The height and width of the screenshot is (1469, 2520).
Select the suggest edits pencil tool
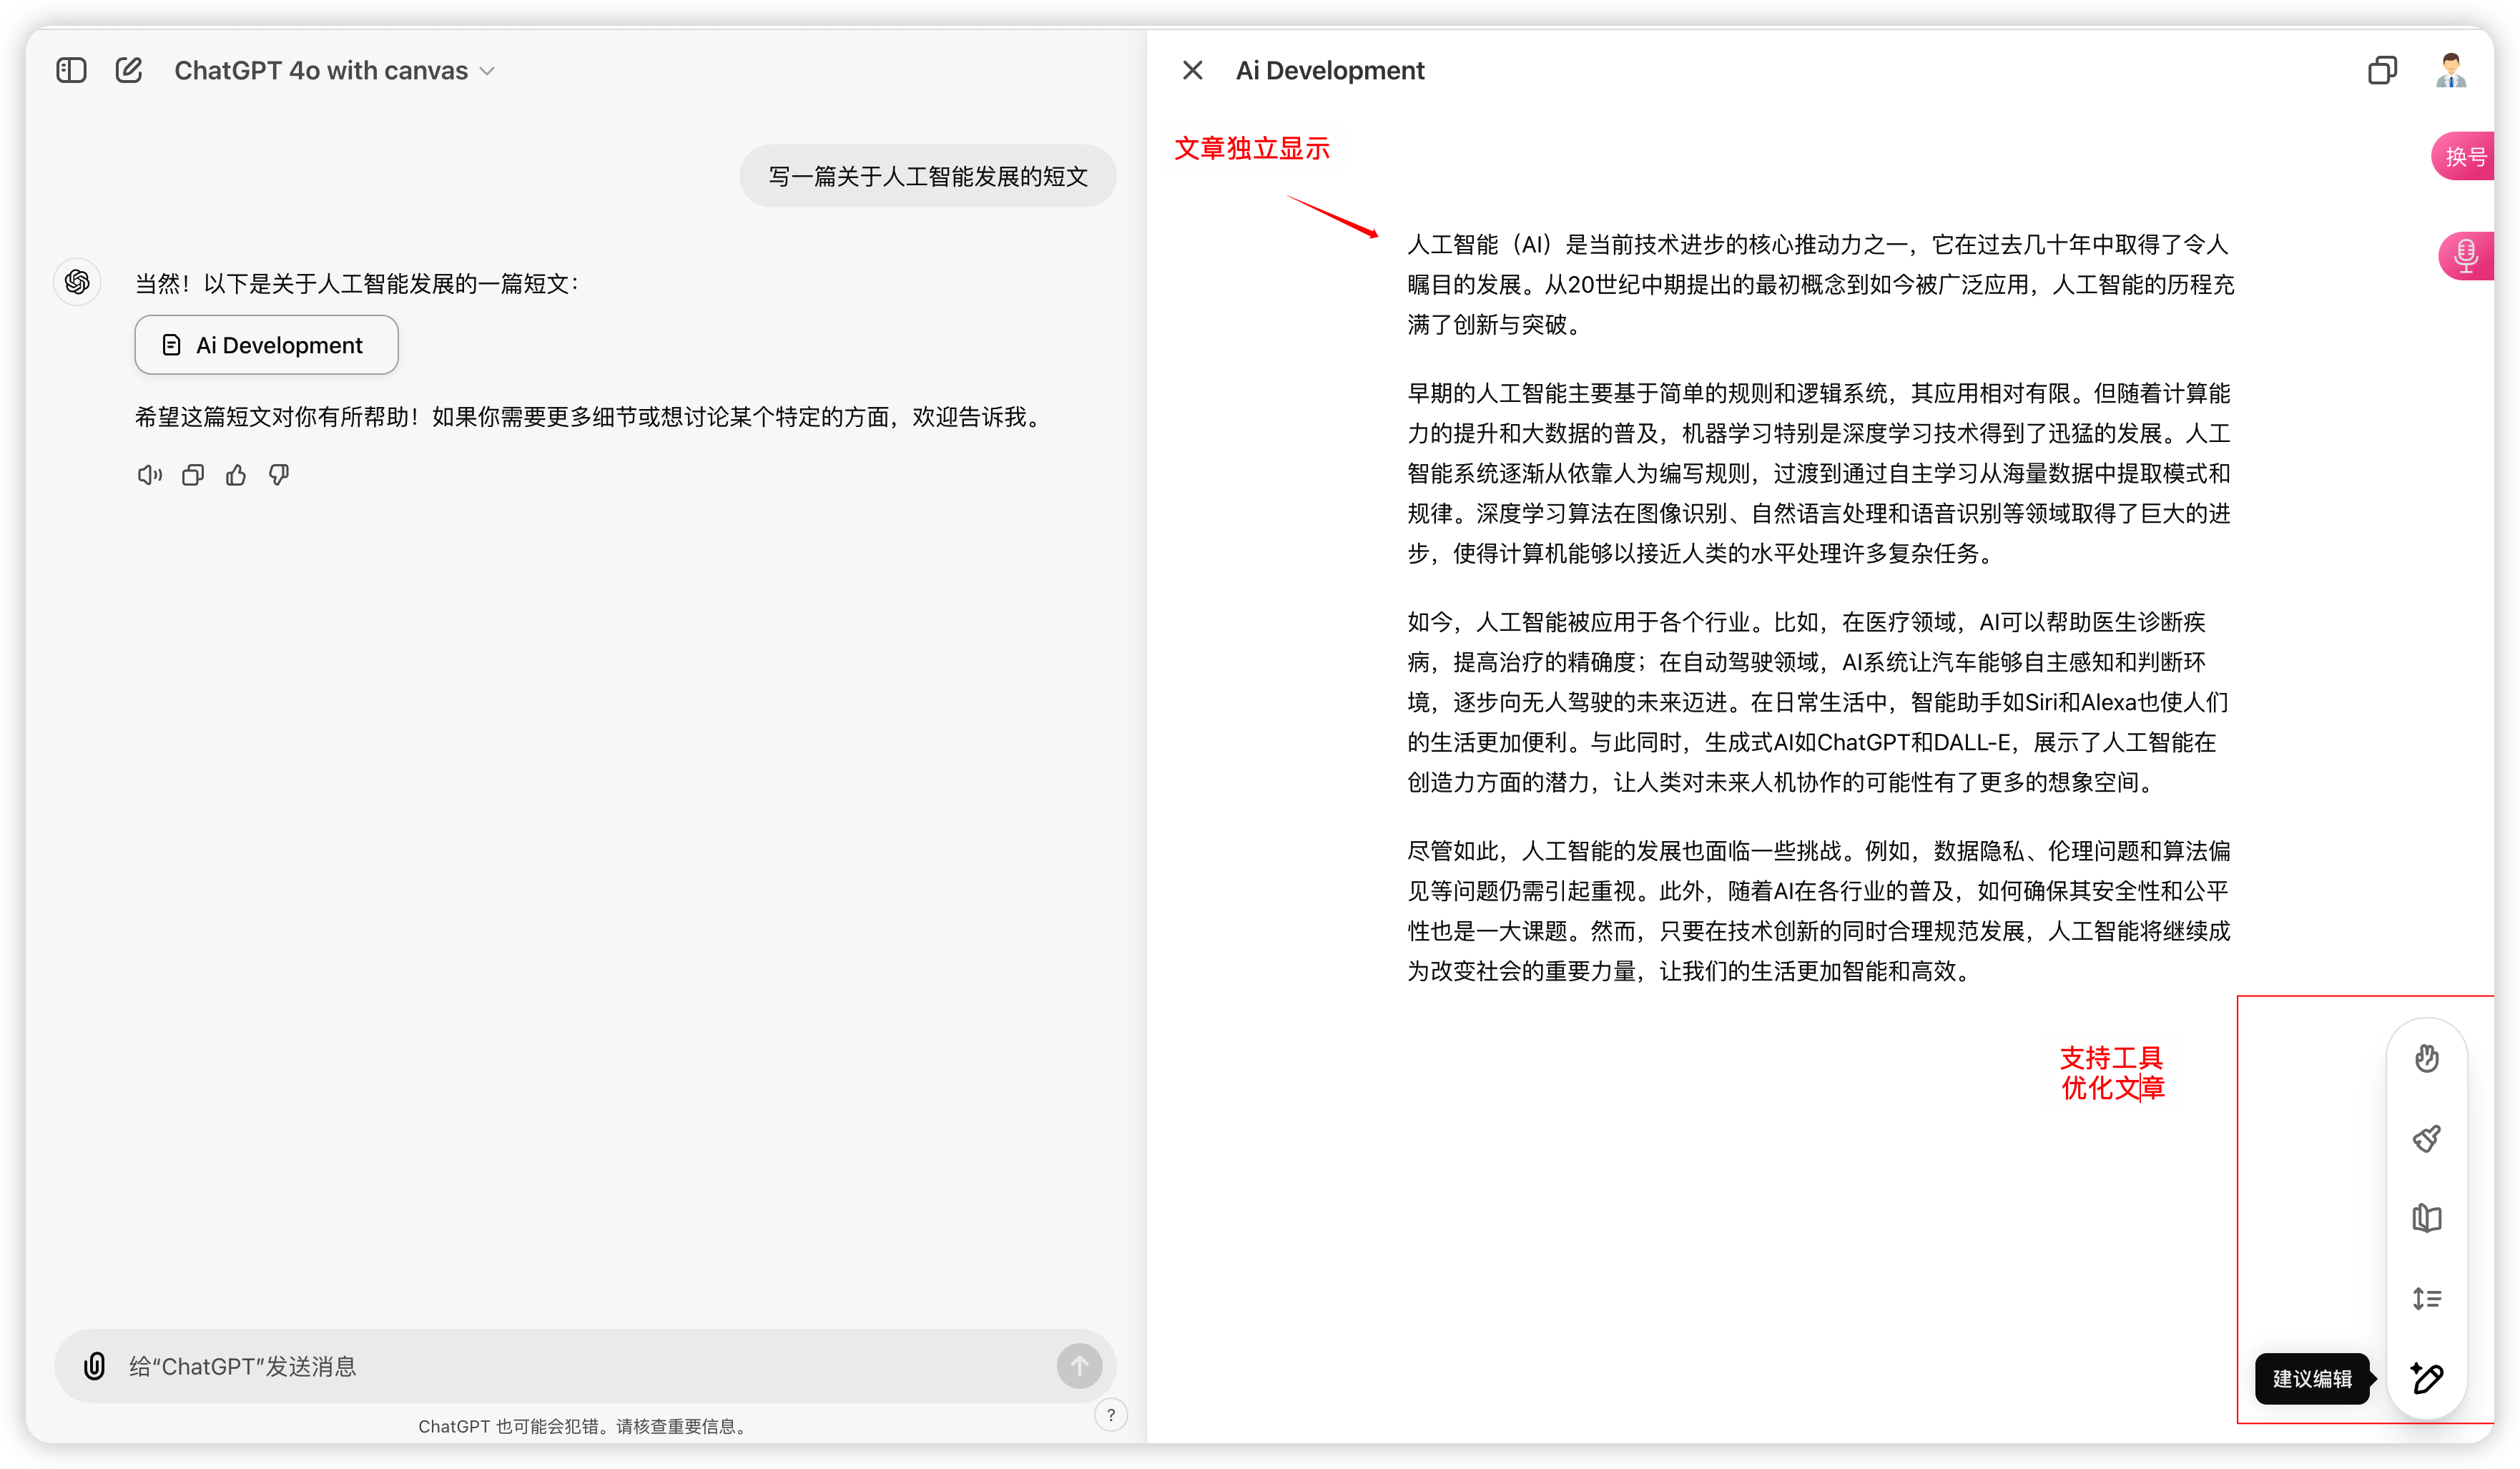click(2426, 1378)
